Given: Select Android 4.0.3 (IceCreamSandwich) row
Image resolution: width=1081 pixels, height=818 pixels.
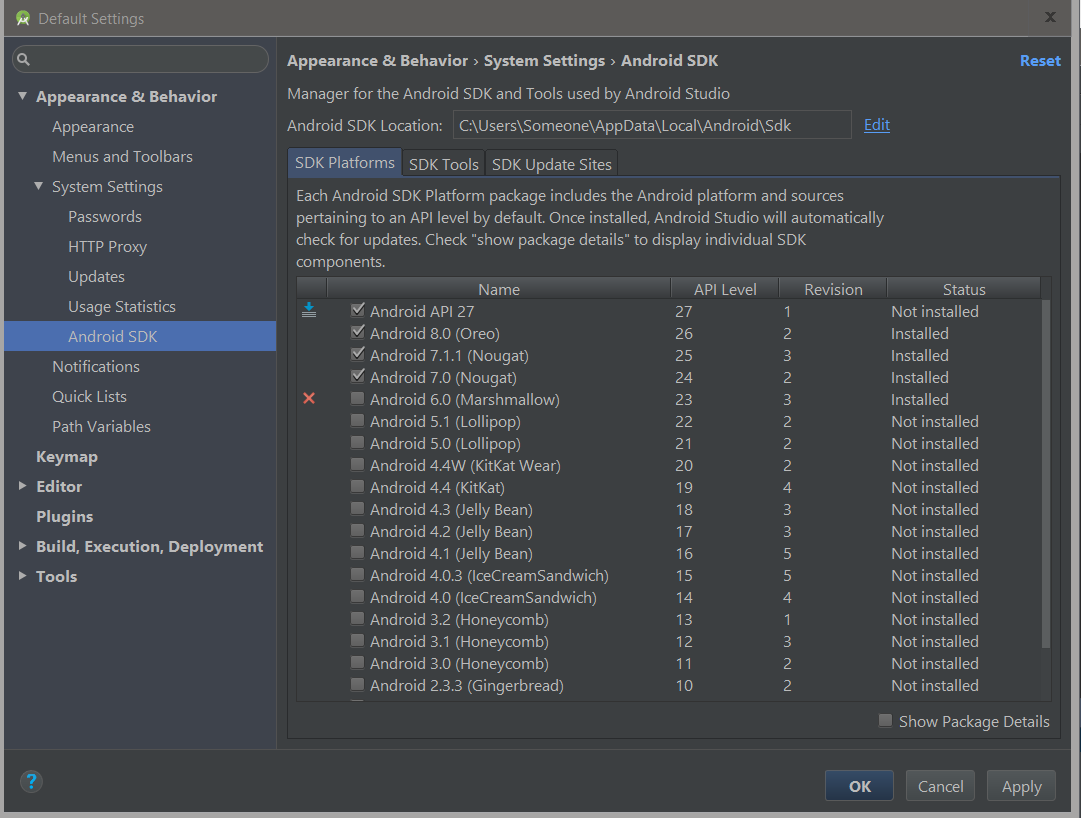Looking at the screenshot, I should (669, 575).
